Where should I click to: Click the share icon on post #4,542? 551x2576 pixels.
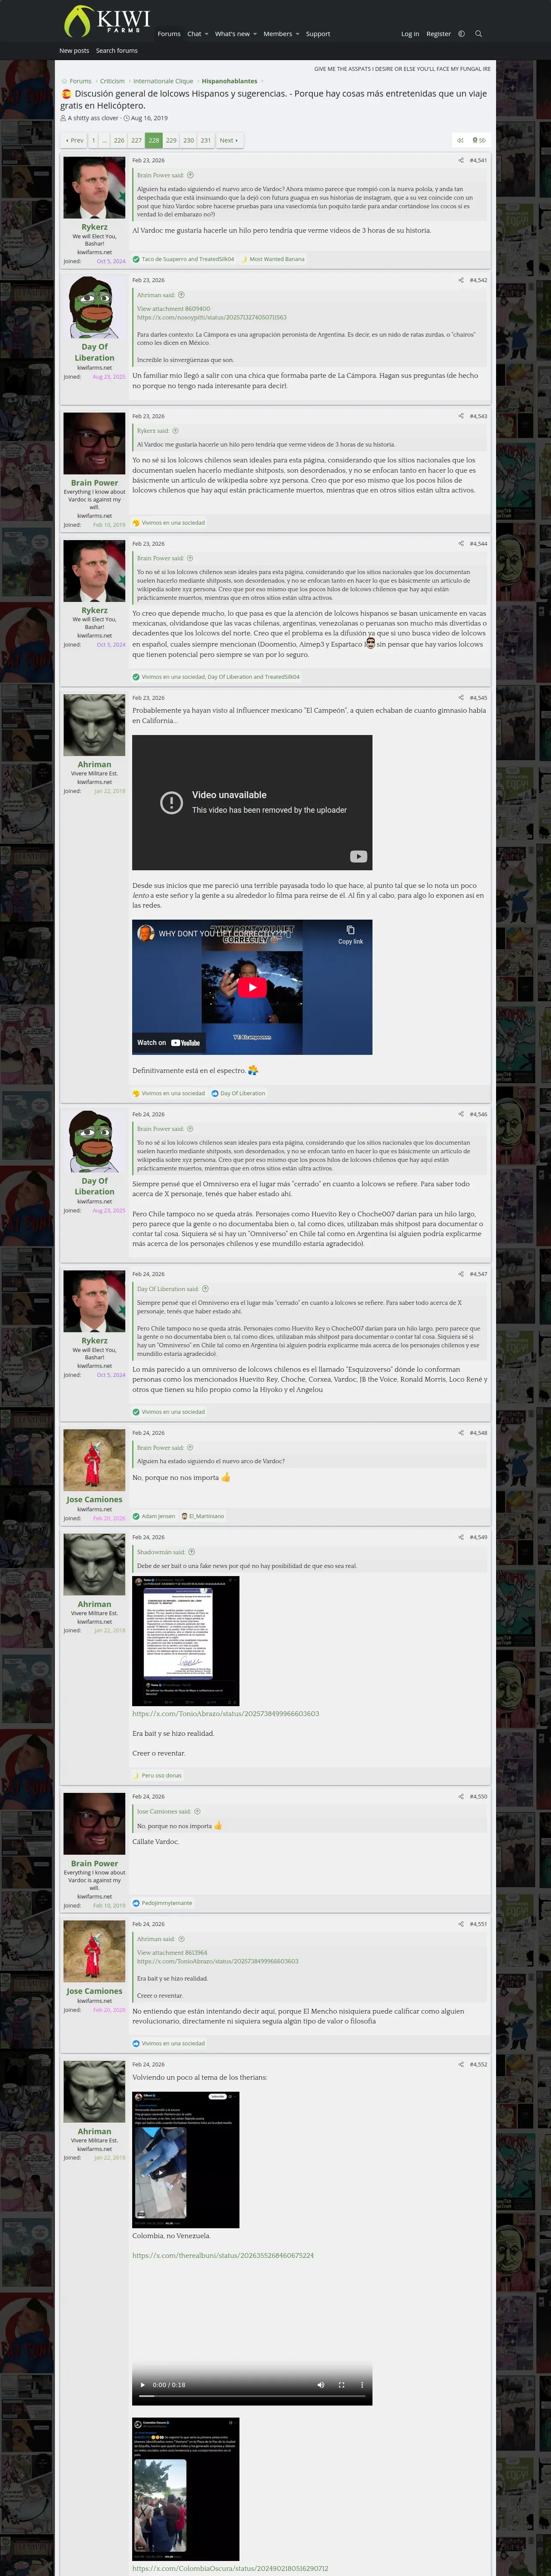coord(461,280)
